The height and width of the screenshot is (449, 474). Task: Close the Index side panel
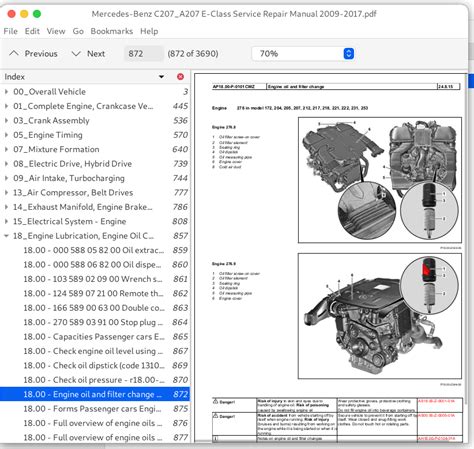pos(180,77)
